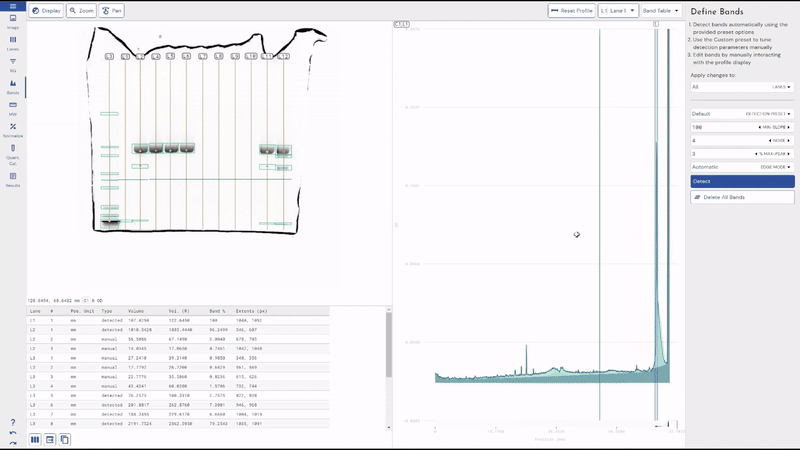Click the C1 channel tag in status line
Viewport: 800px width, 450px height.
pyautogui.click(x=86, y=301)
